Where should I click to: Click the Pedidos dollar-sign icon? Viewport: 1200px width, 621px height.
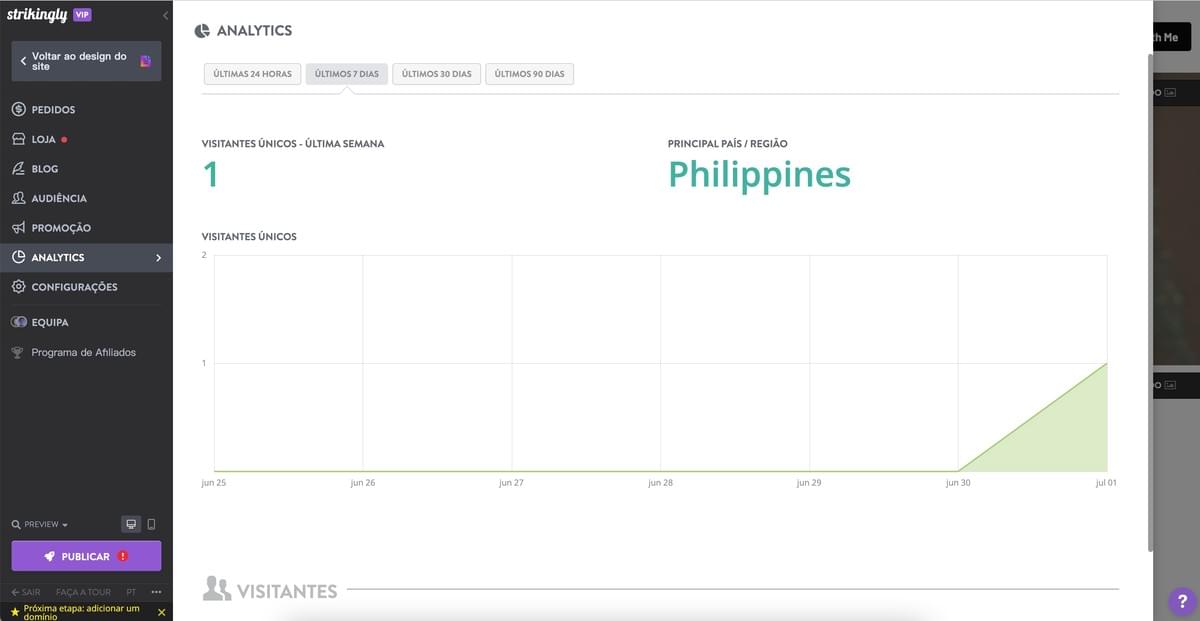pos(18,110)
